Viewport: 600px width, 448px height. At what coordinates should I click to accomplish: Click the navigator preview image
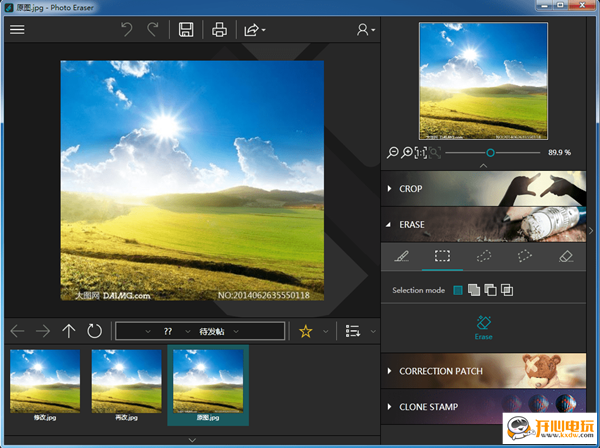[x=483, y=81]
